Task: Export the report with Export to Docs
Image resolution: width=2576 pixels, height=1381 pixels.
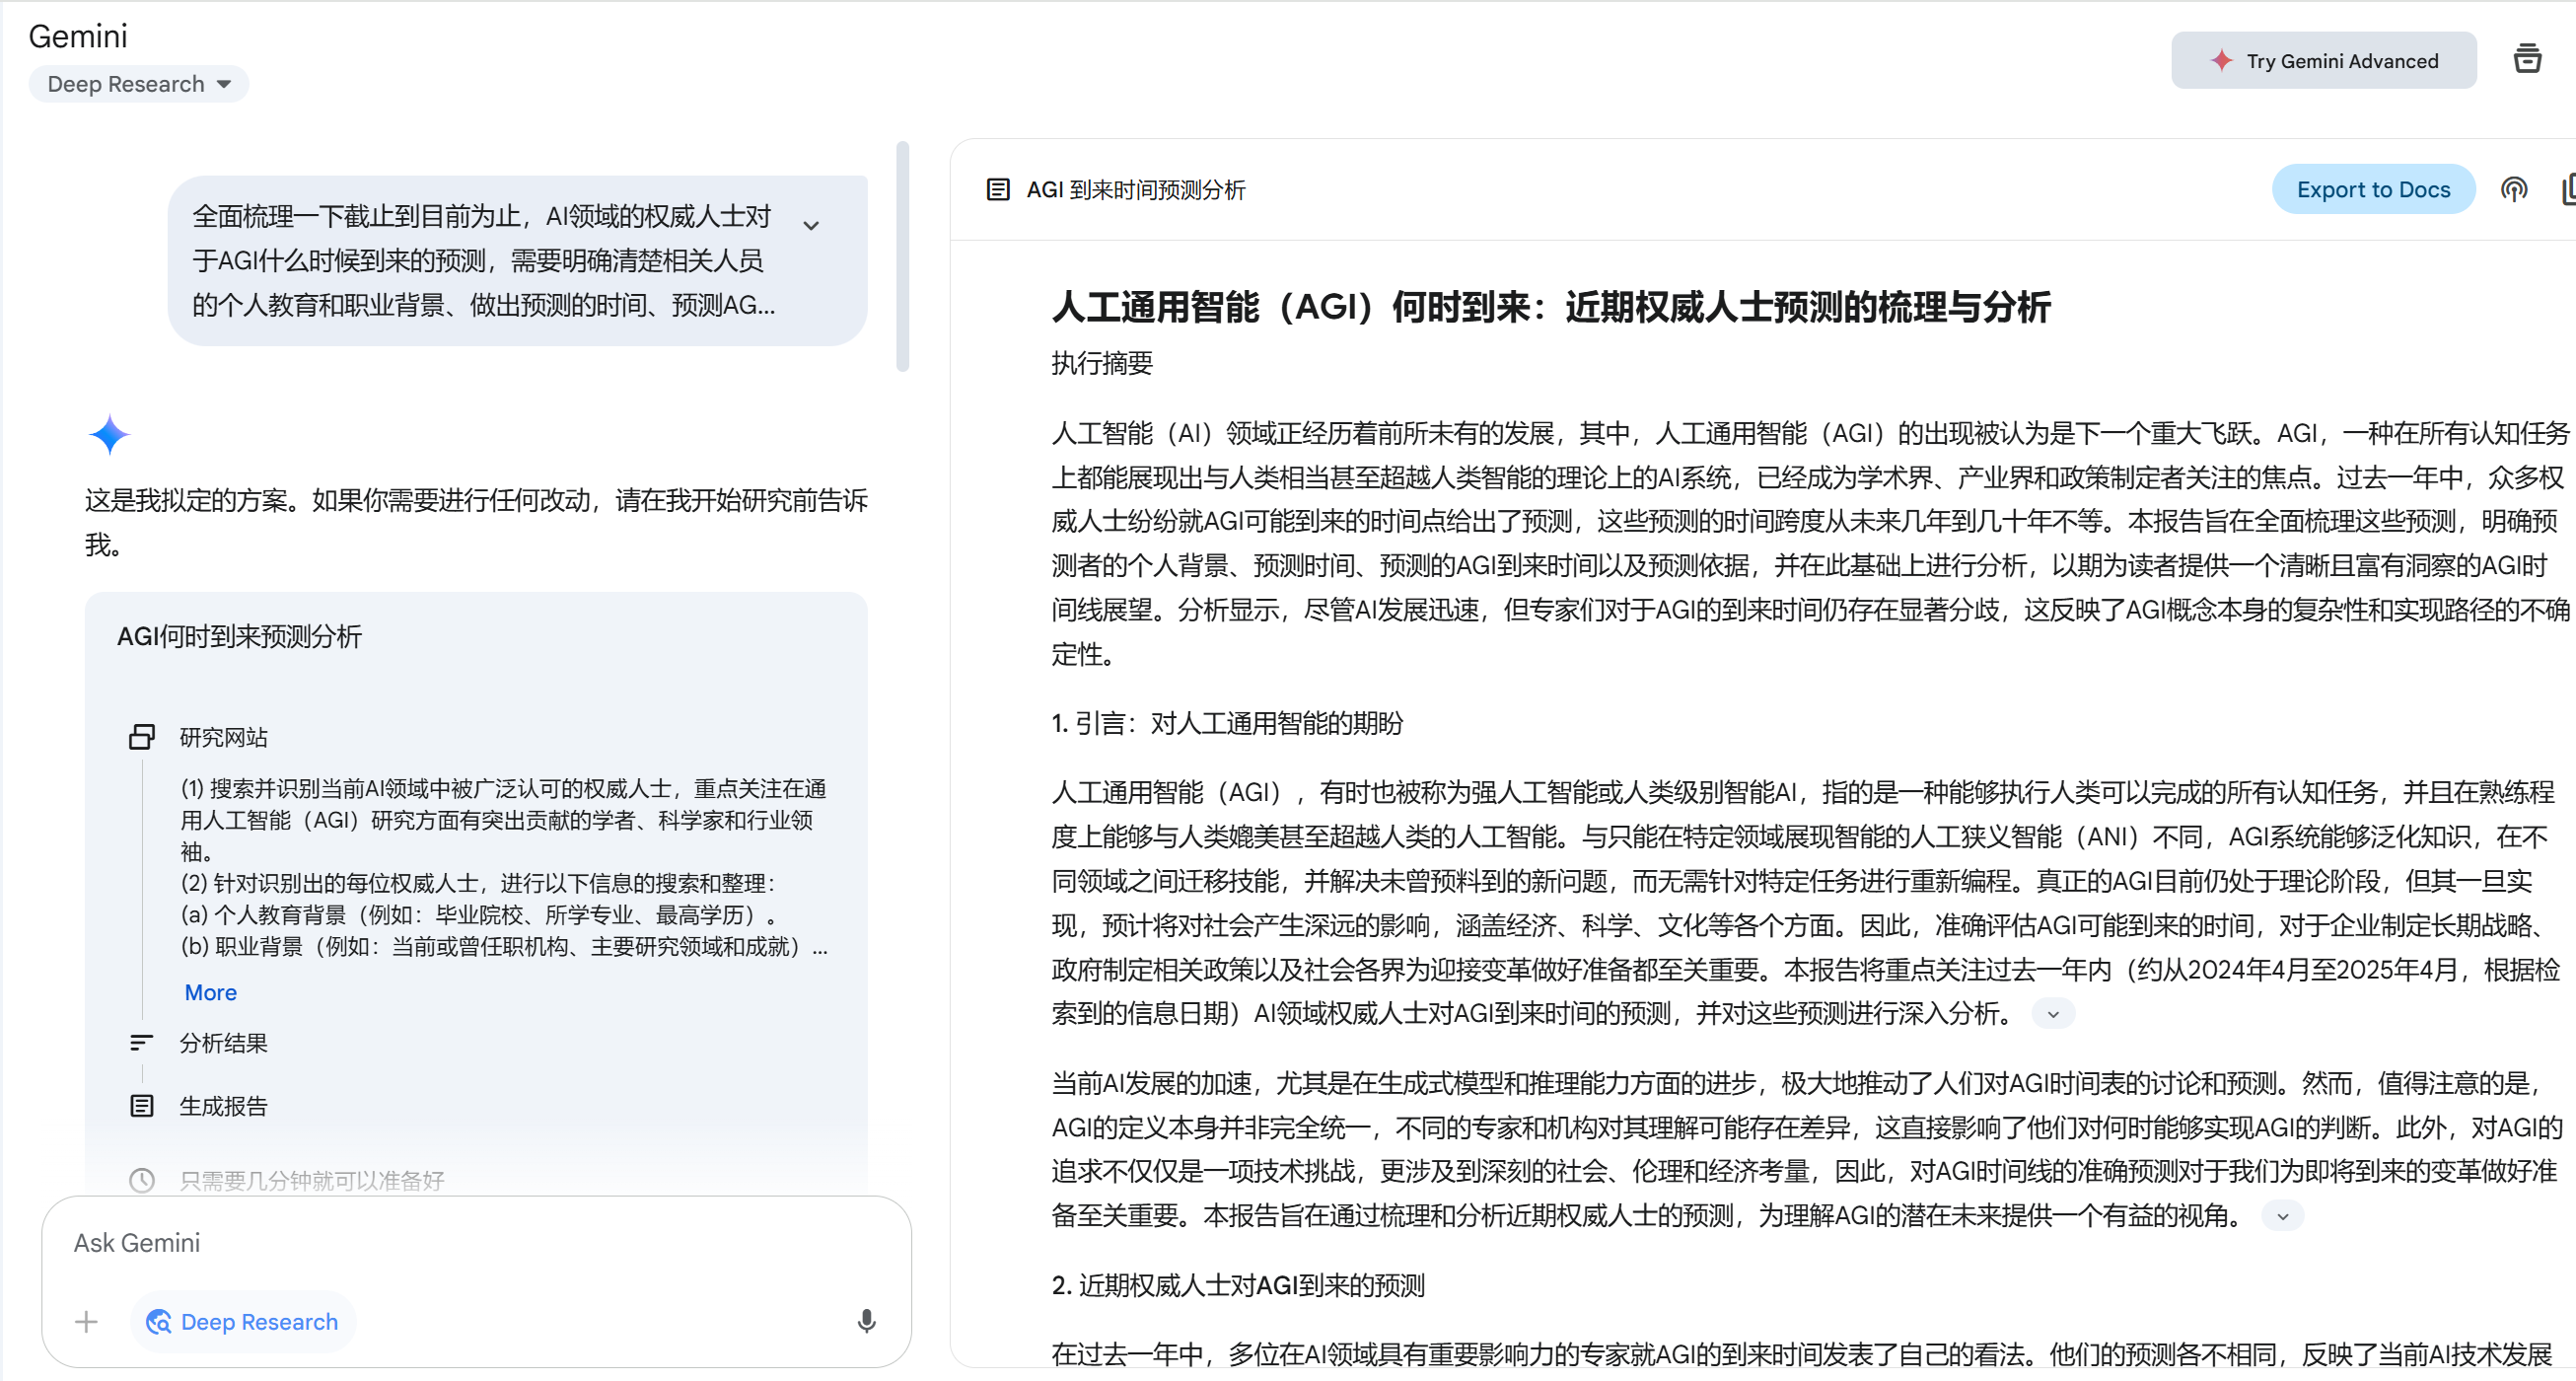Action: (2374, 189)
